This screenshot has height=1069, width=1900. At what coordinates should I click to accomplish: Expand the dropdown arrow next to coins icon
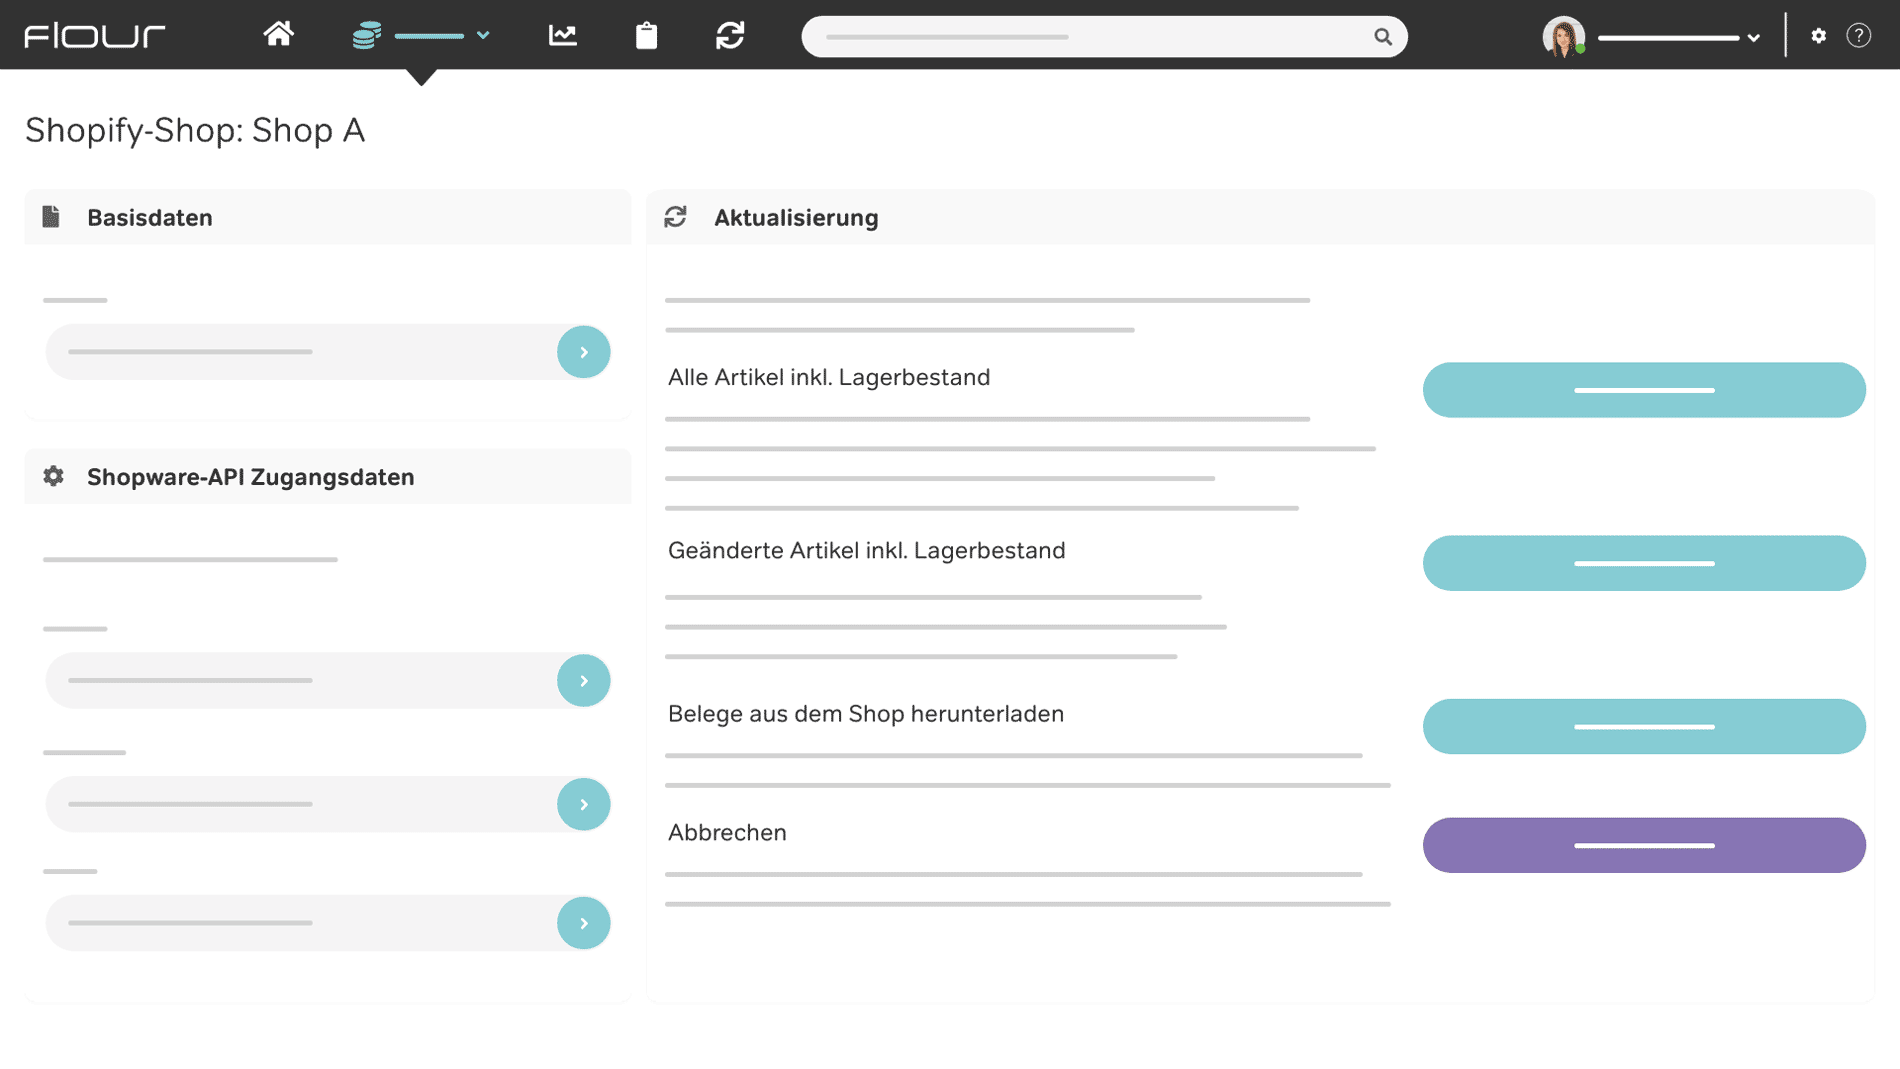483,36
